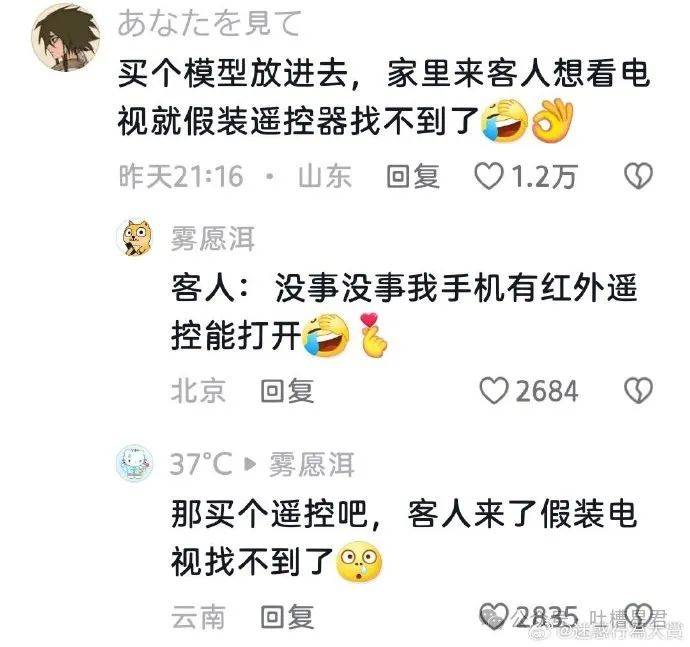Reply to the 37°C comment via 回复
This screenshot has height=647, width=690.
(287, 616)
